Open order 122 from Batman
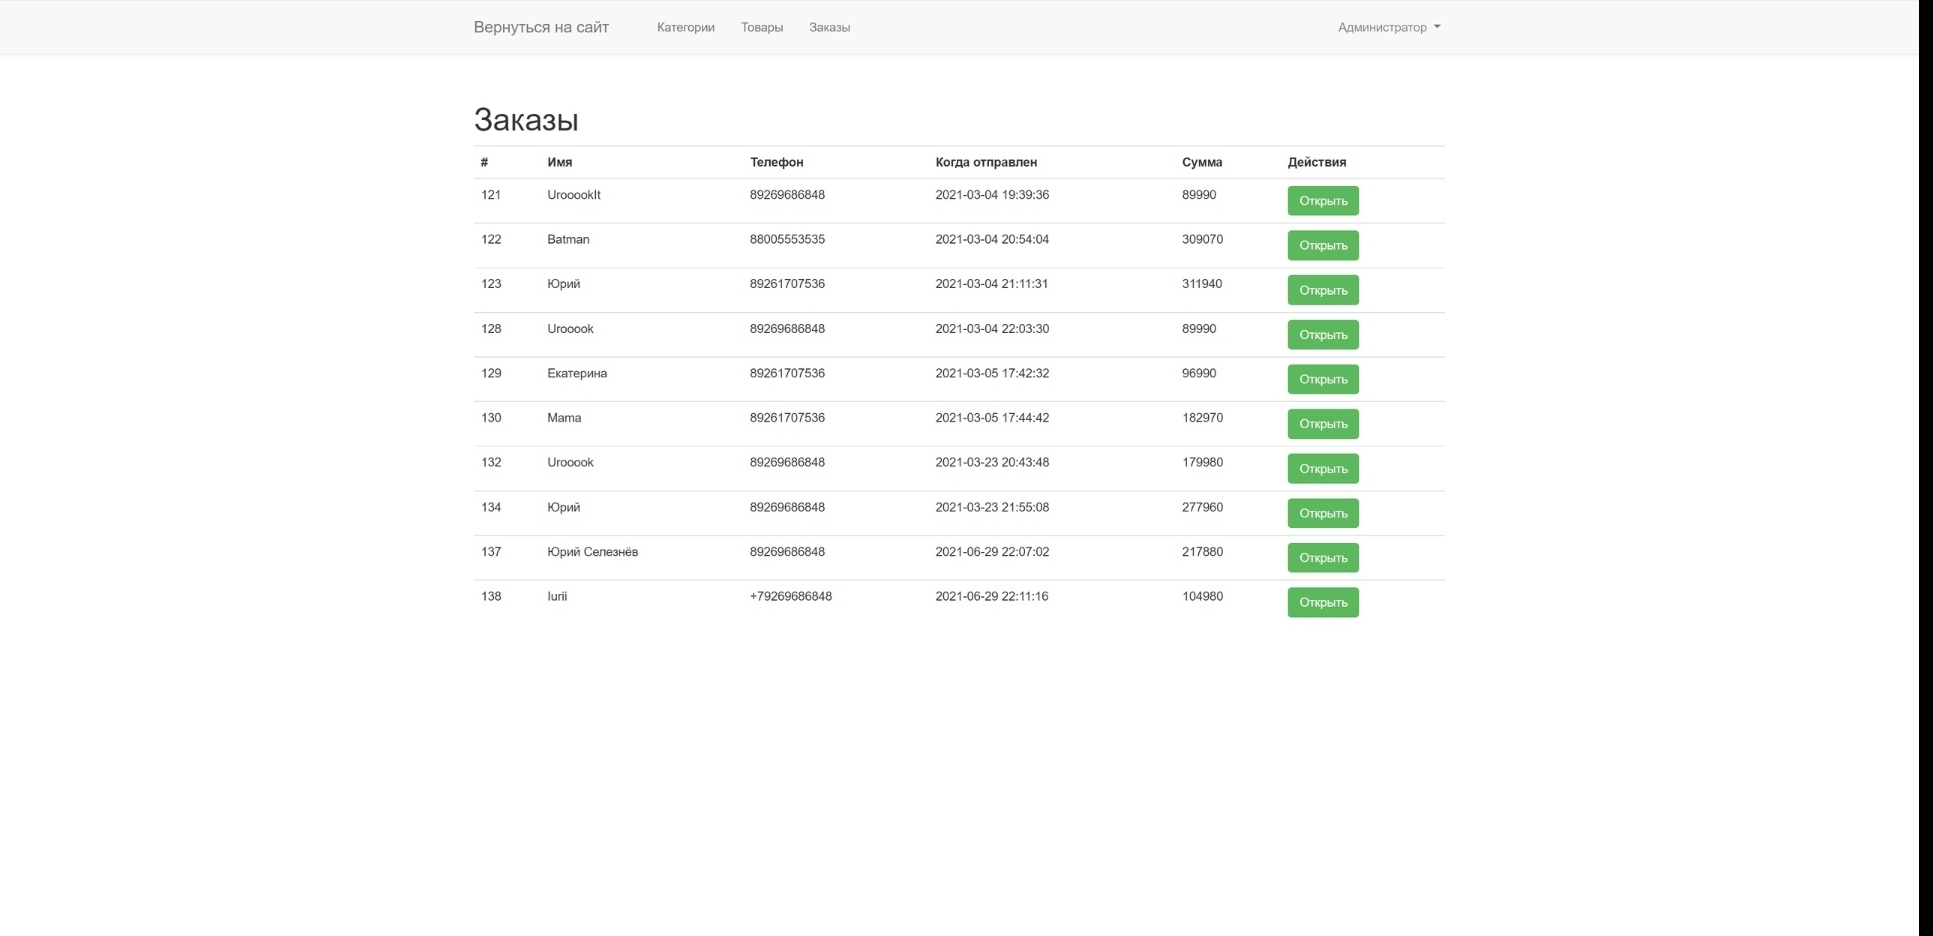The width and height of the screenshot is (1933, 936). (x=1323, y=245)
